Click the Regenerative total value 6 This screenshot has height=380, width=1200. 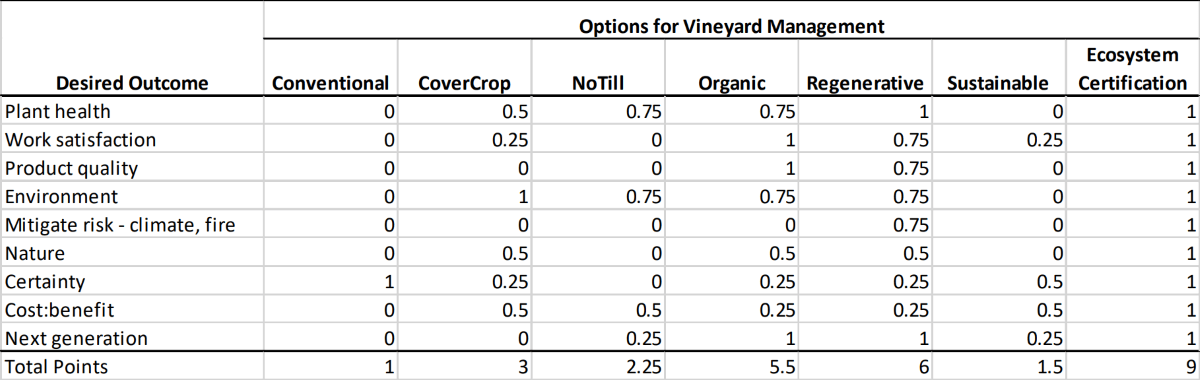tap(866, 367)
